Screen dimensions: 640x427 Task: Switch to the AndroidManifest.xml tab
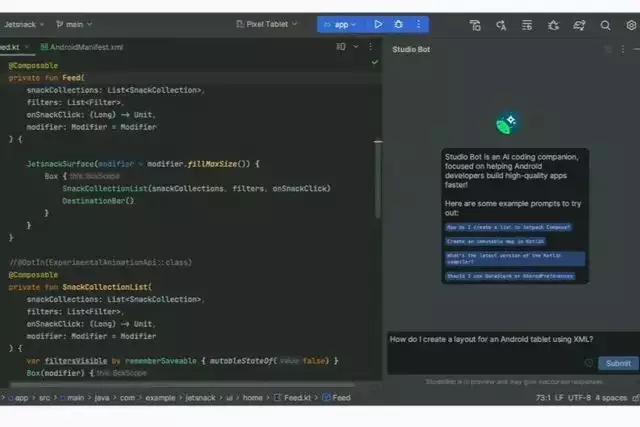pos(82,47)
